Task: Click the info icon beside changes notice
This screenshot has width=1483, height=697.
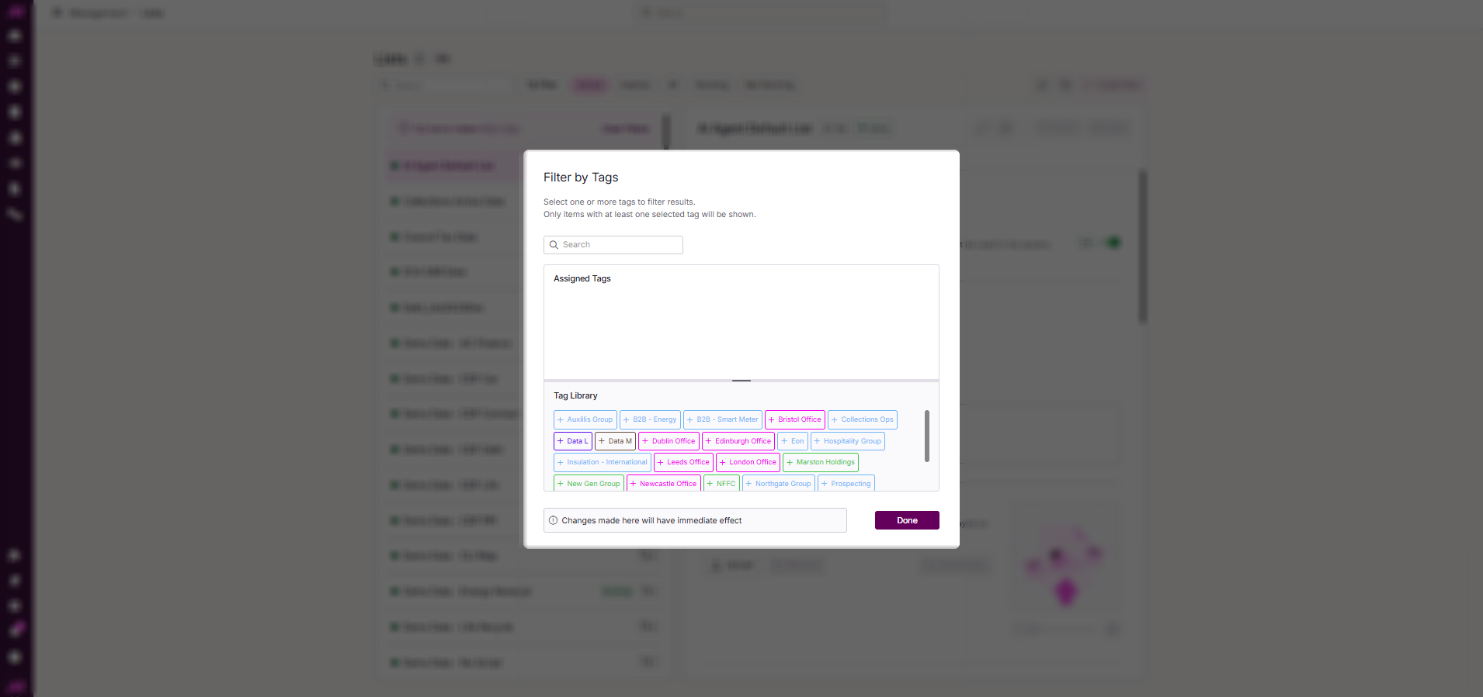Action: (553, 520)
